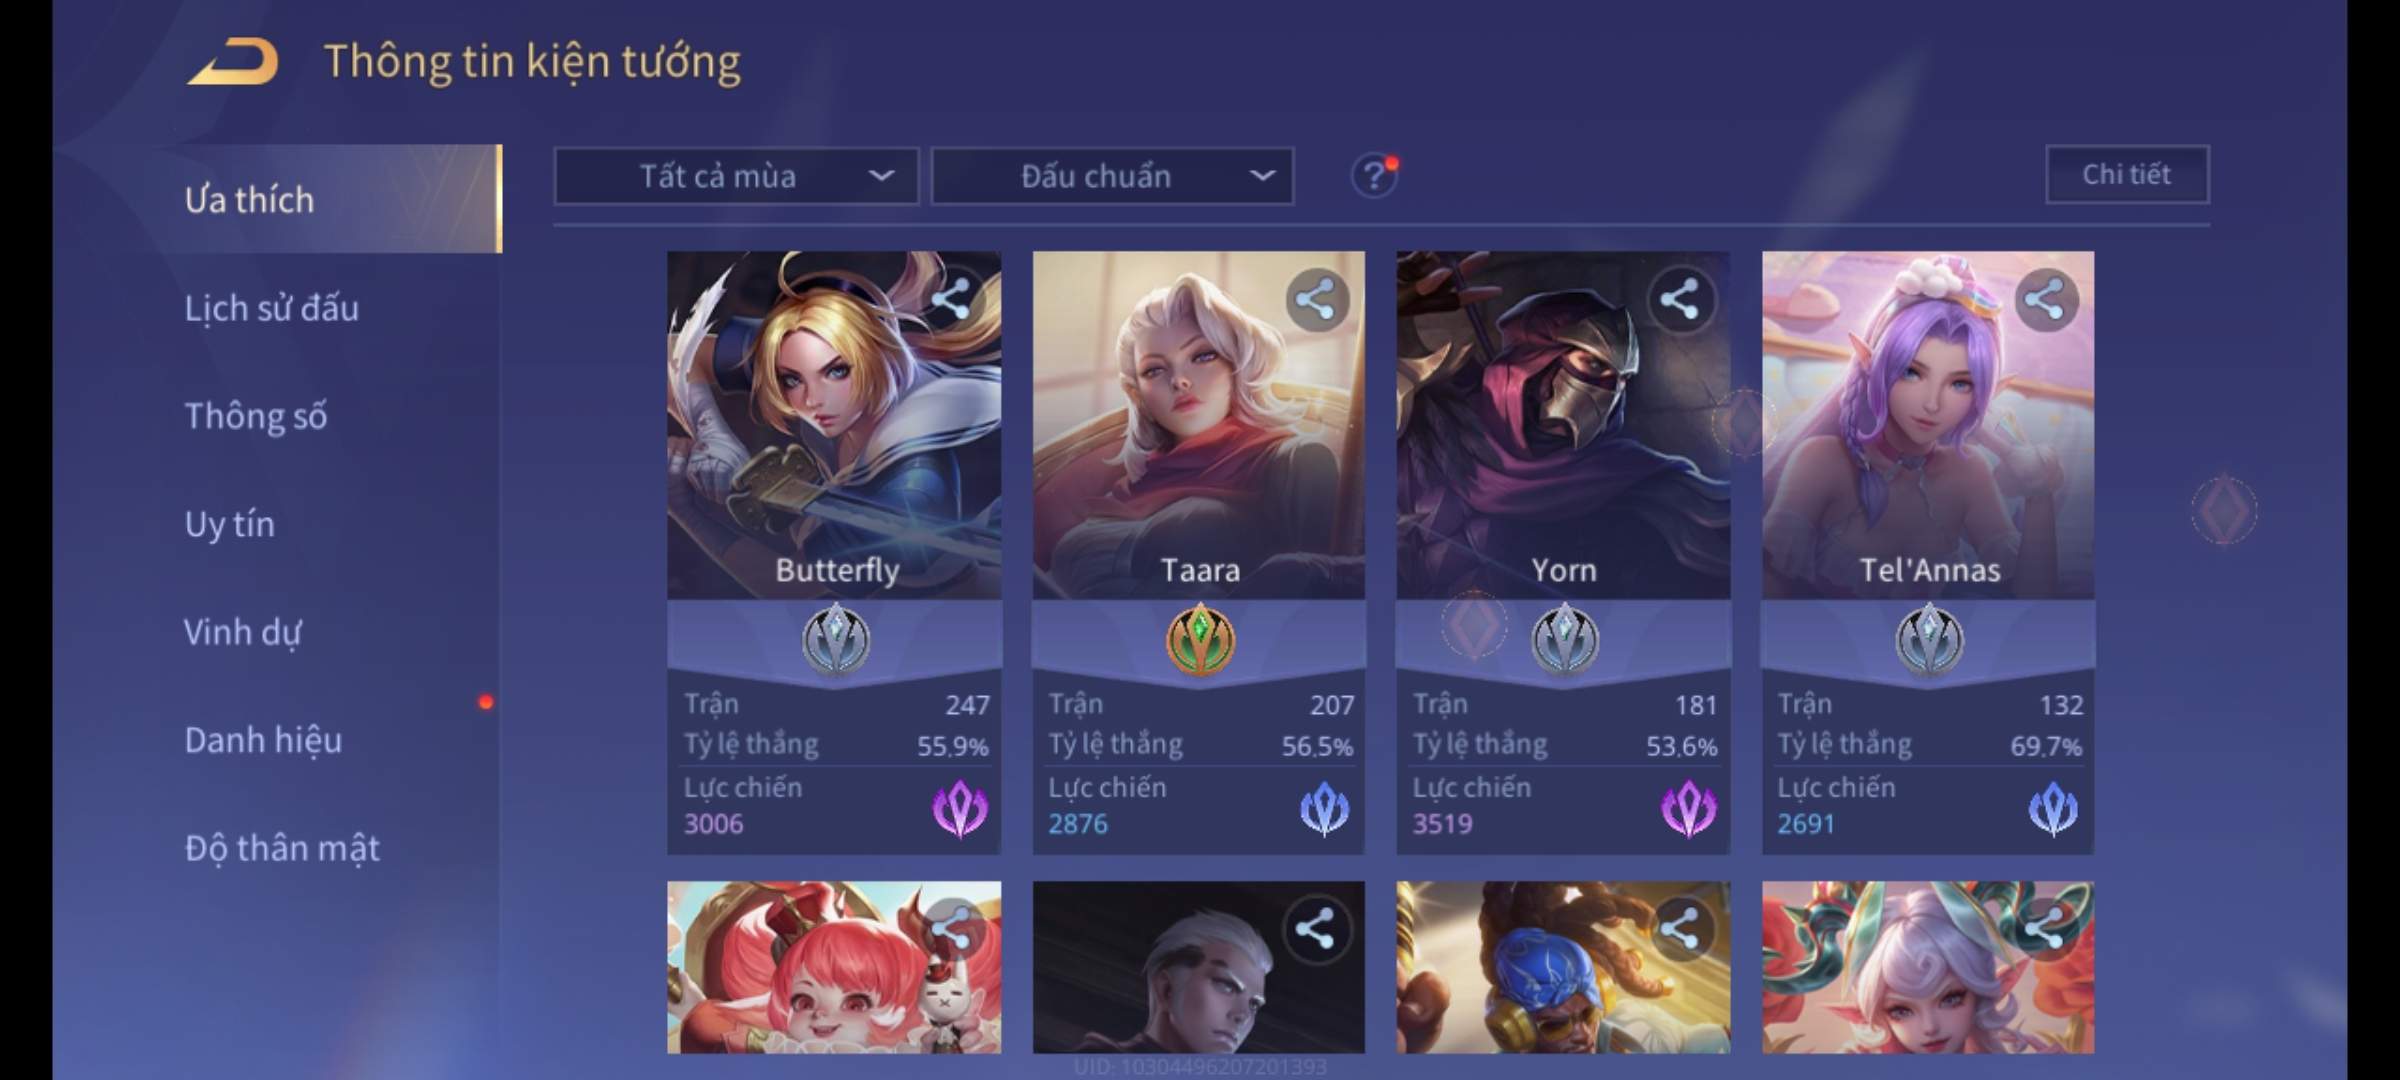The height and width of the screenshot is (1080, 2400).
Task: Expand the Tất cả mùa dropdown
Action: [x=737, y=177]
